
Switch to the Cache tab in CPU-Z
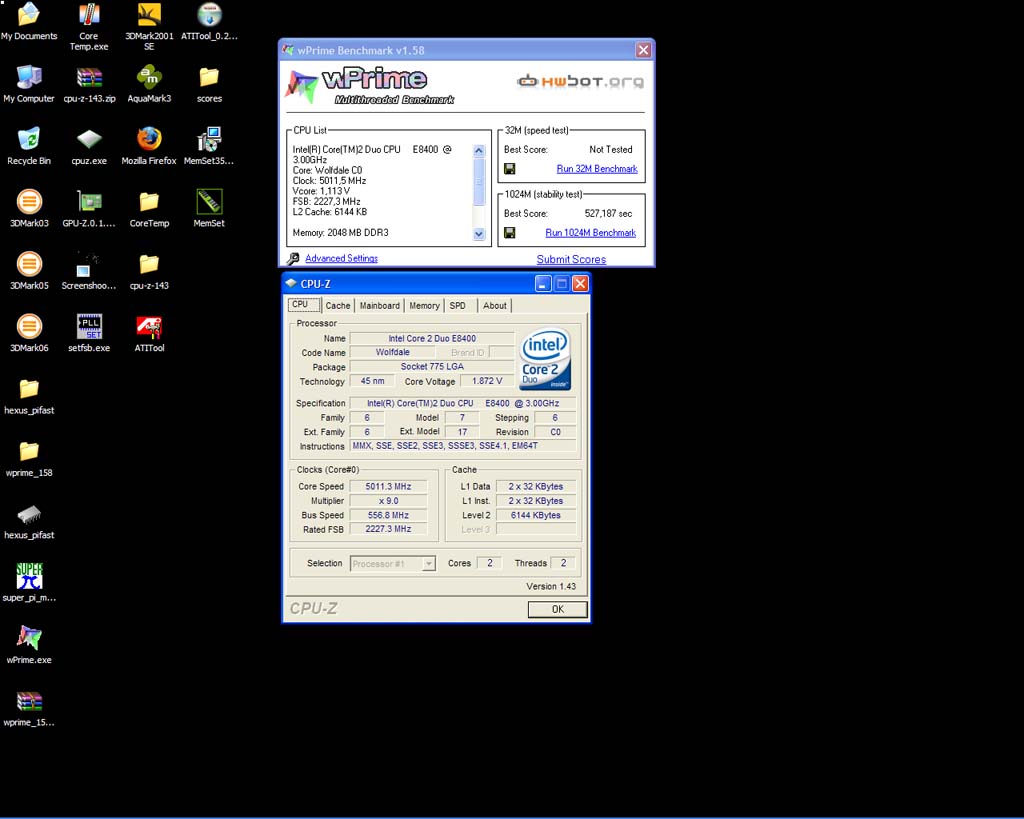[x=338, y=306]
